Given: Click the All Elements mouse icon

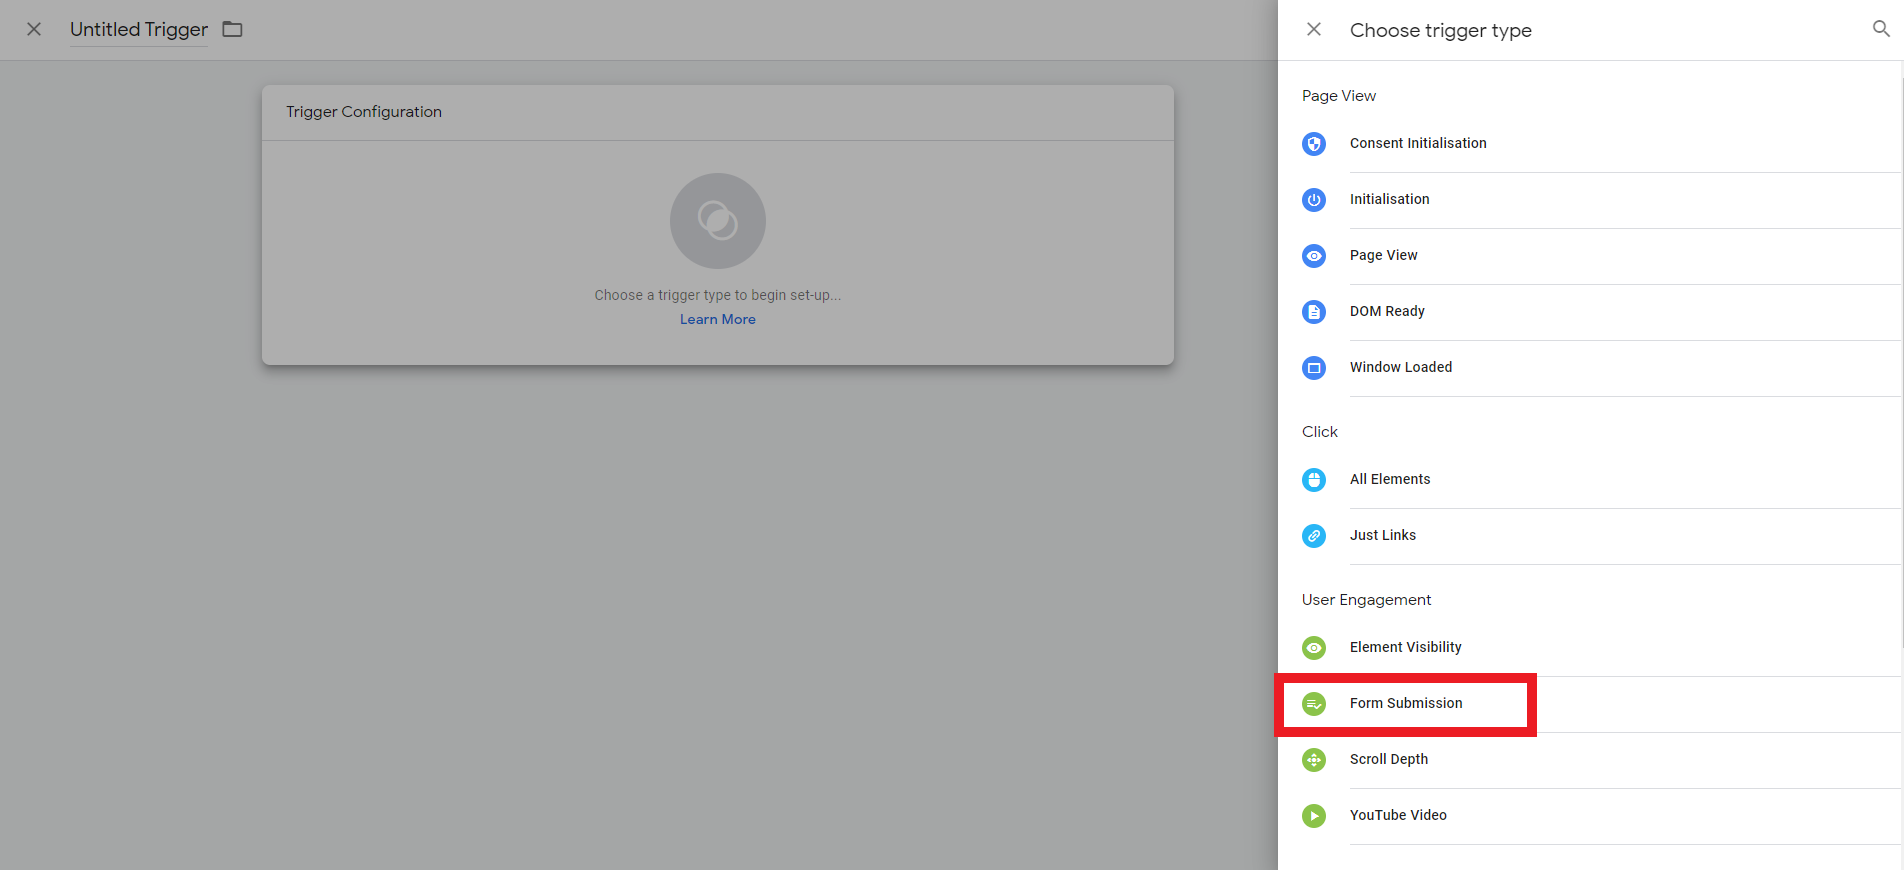Looking at the screenshot, I should click(x=1314, y=480).
